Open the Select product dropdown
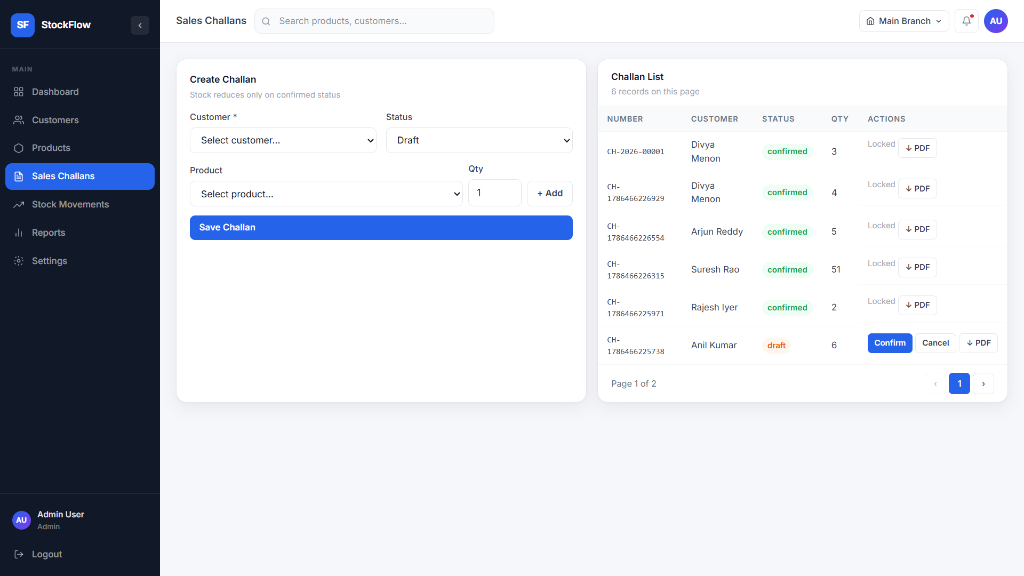Viewport: 1024px width, 576px height. coord(326,194)
